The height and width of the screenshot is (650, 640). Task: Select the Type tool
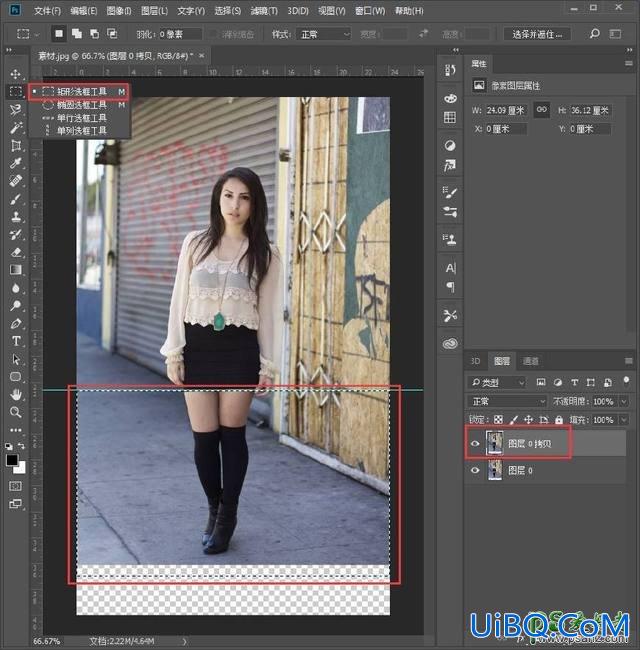(16, 341)
